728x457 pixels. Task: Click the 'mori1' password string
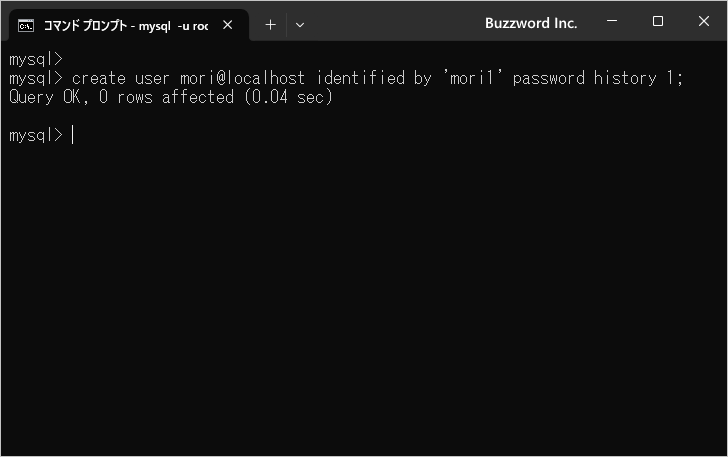(x=472, y=78)
